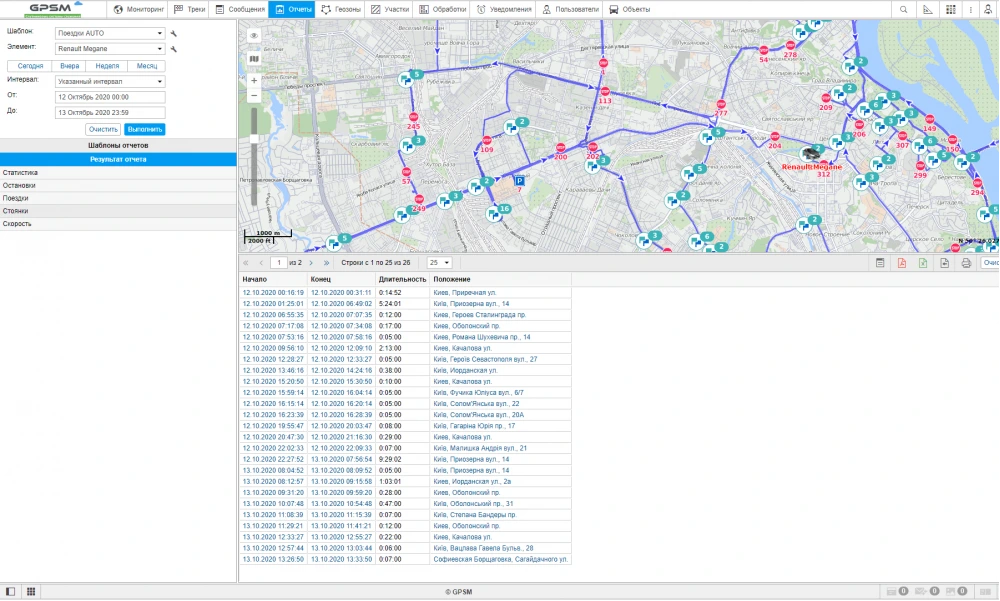Select the Неделя period option
Image resolution: width=1000 pixels, height=601 pixels.
tap(107, 66)
